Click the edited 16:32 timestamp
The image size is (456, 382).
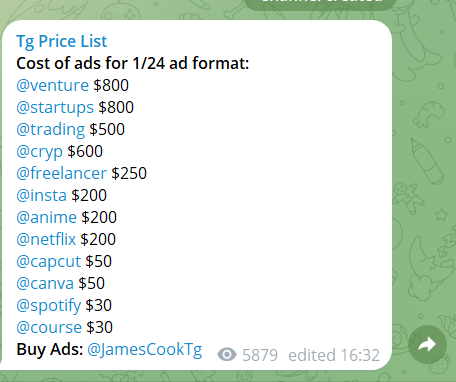(x=334, y=355)
